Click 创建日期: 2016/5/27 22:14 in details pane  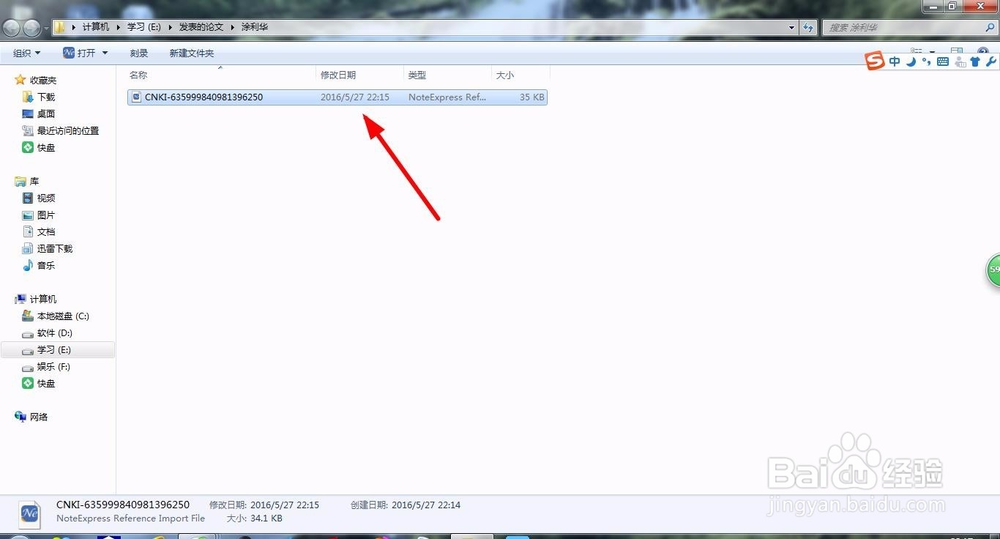(405, 505)
